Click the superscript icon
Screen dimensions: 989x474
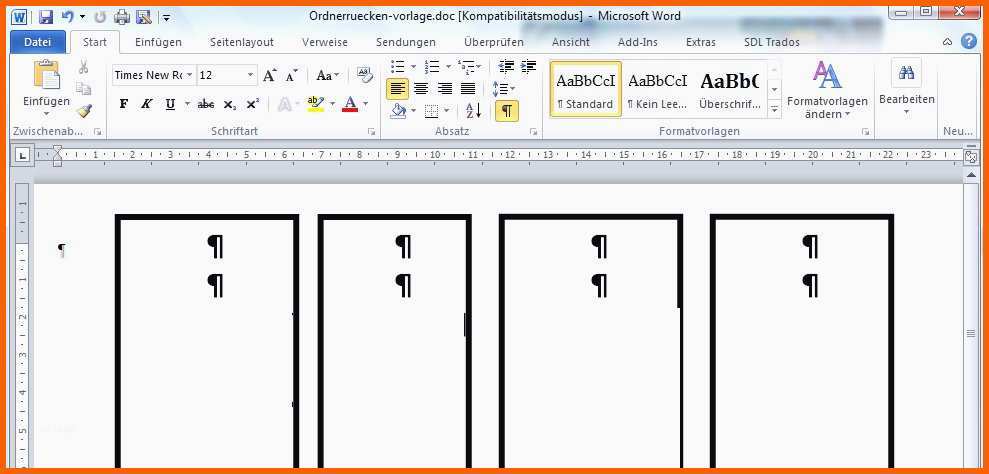[x=252, y=104]
